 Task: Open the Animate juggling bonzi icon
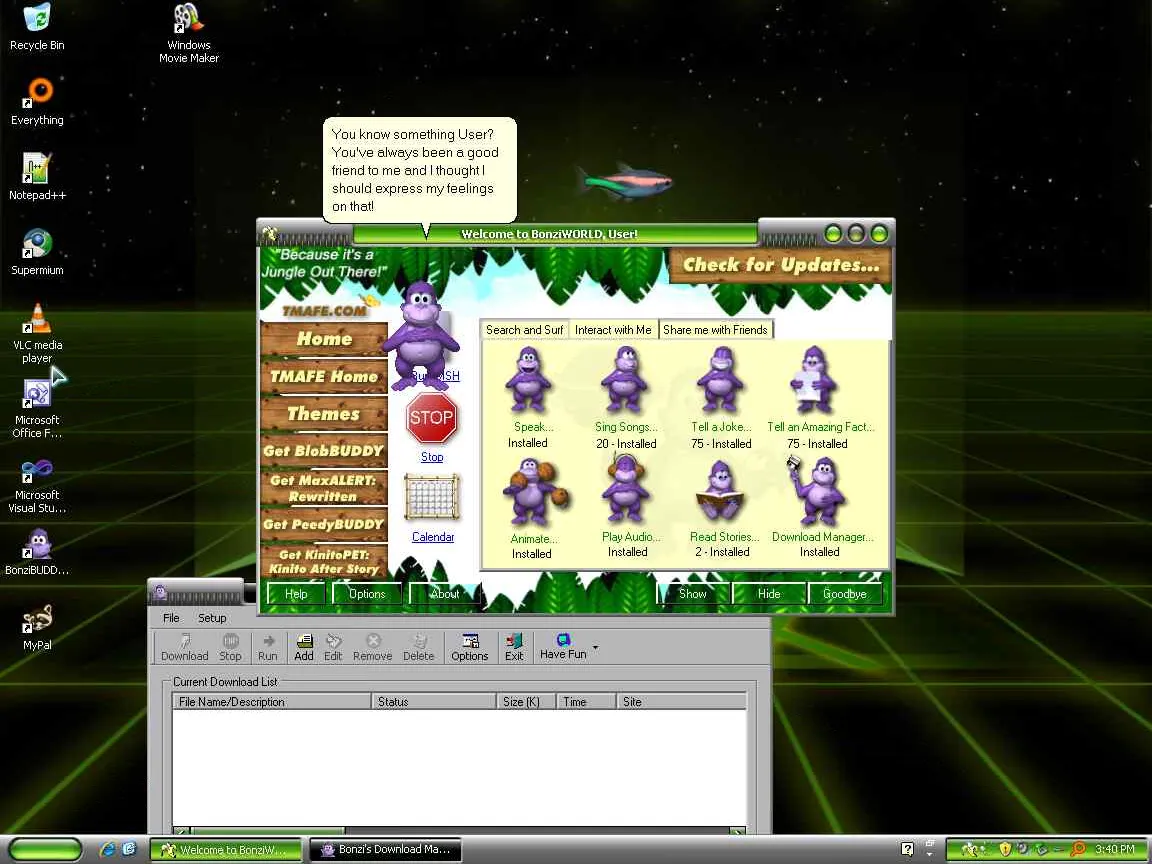[x=536, y=491]
